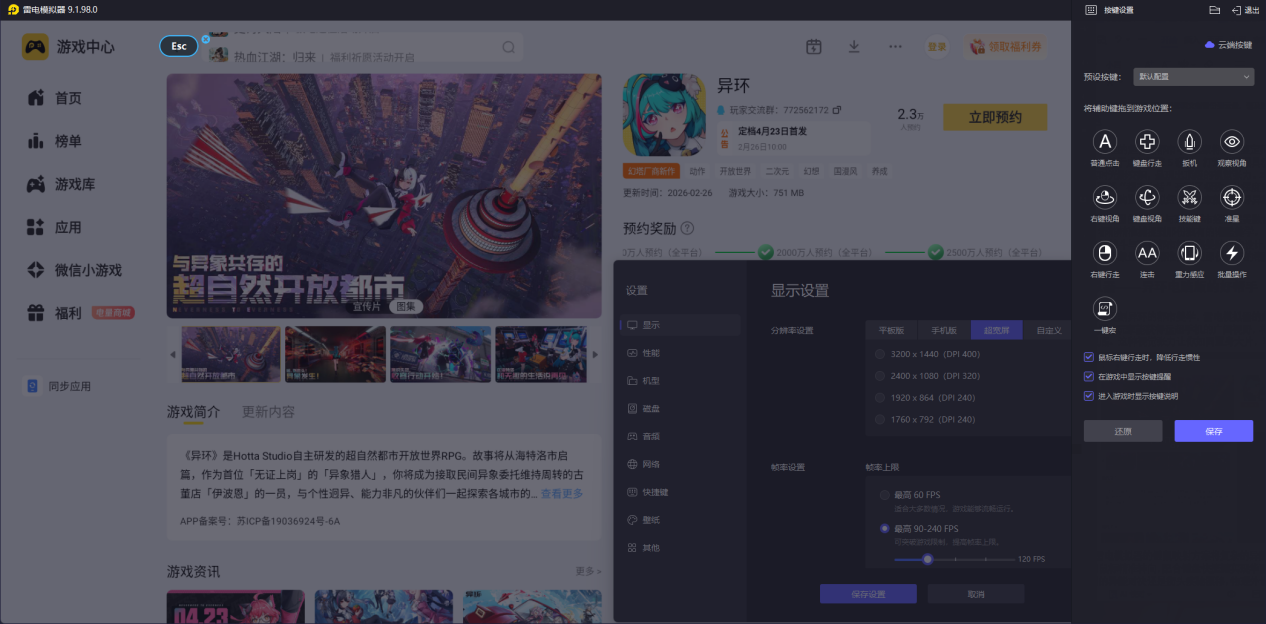The image size is (1266, 624).
Task: Select the 技能键 crossed-swords icon
Action: 1189,197
